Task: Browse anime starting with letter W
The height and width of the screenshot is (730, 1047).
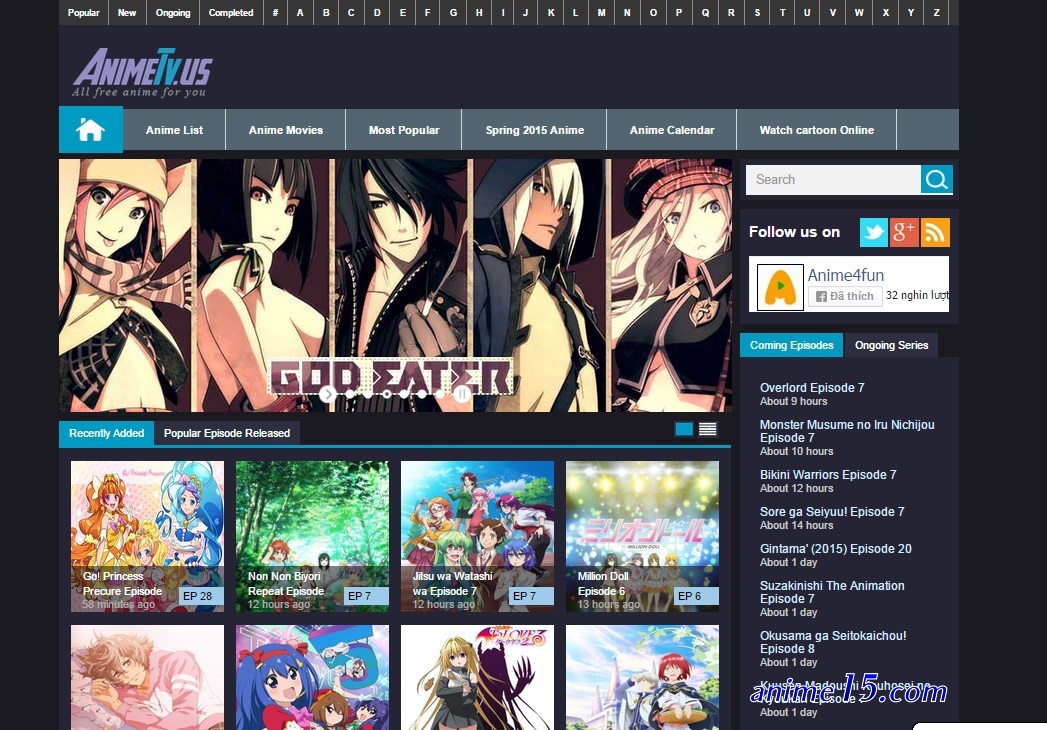Action: (859, 13)
